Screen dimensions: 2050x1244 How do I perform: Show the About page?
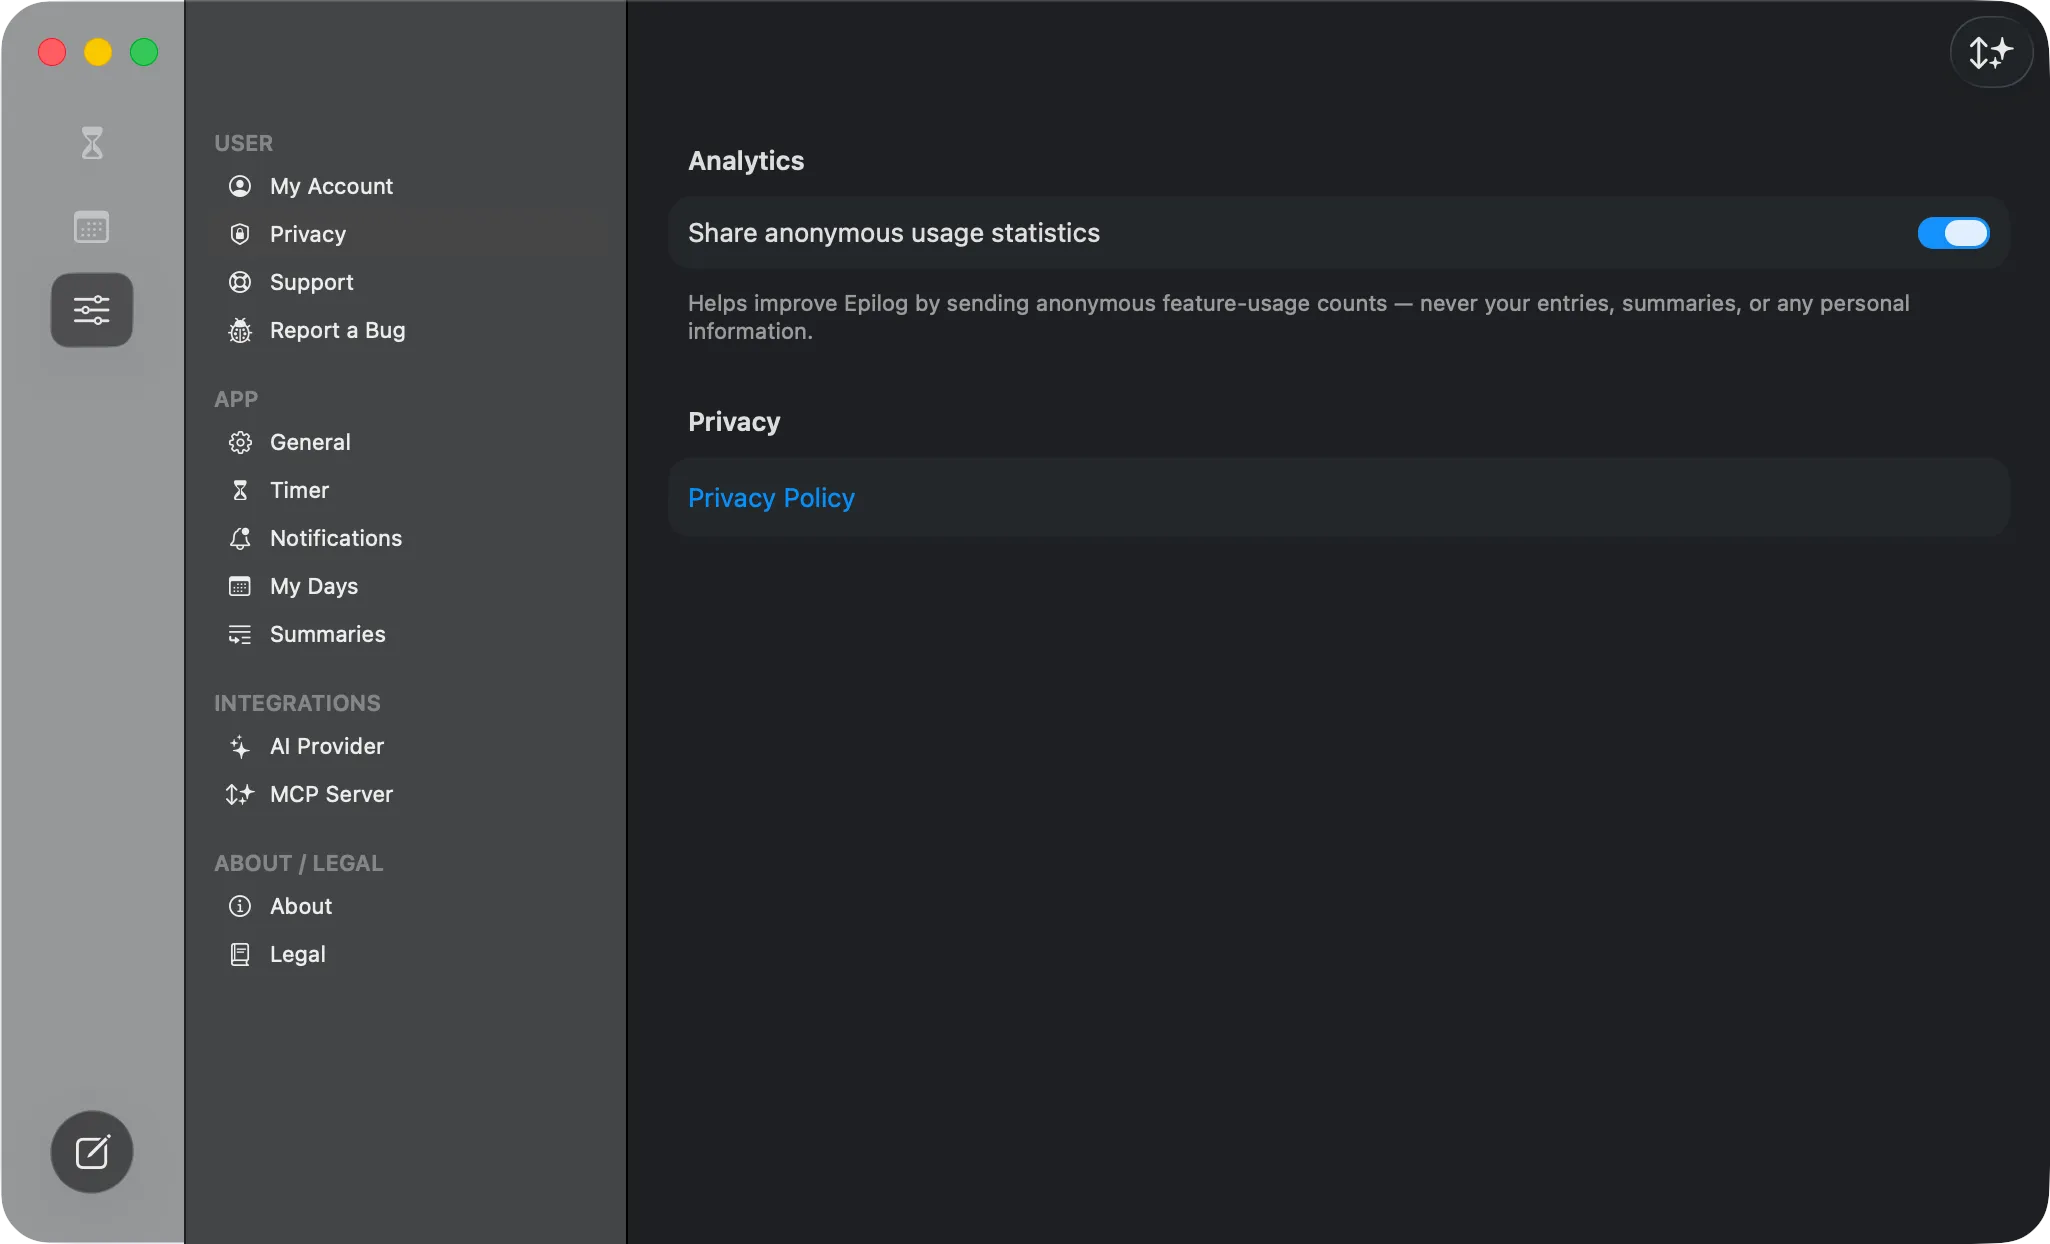click(x=406, y=906)
